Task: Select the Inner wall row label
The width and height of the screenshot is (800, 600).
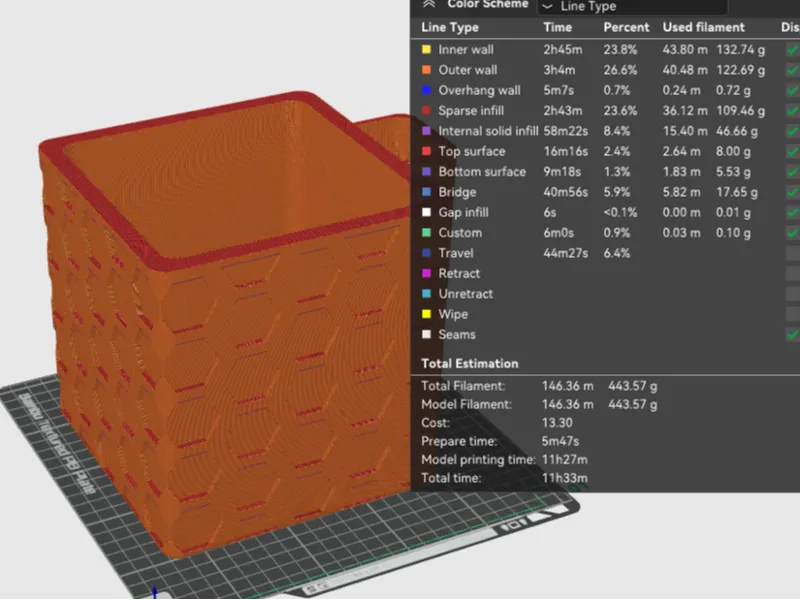Action: (x=466, y=49)
